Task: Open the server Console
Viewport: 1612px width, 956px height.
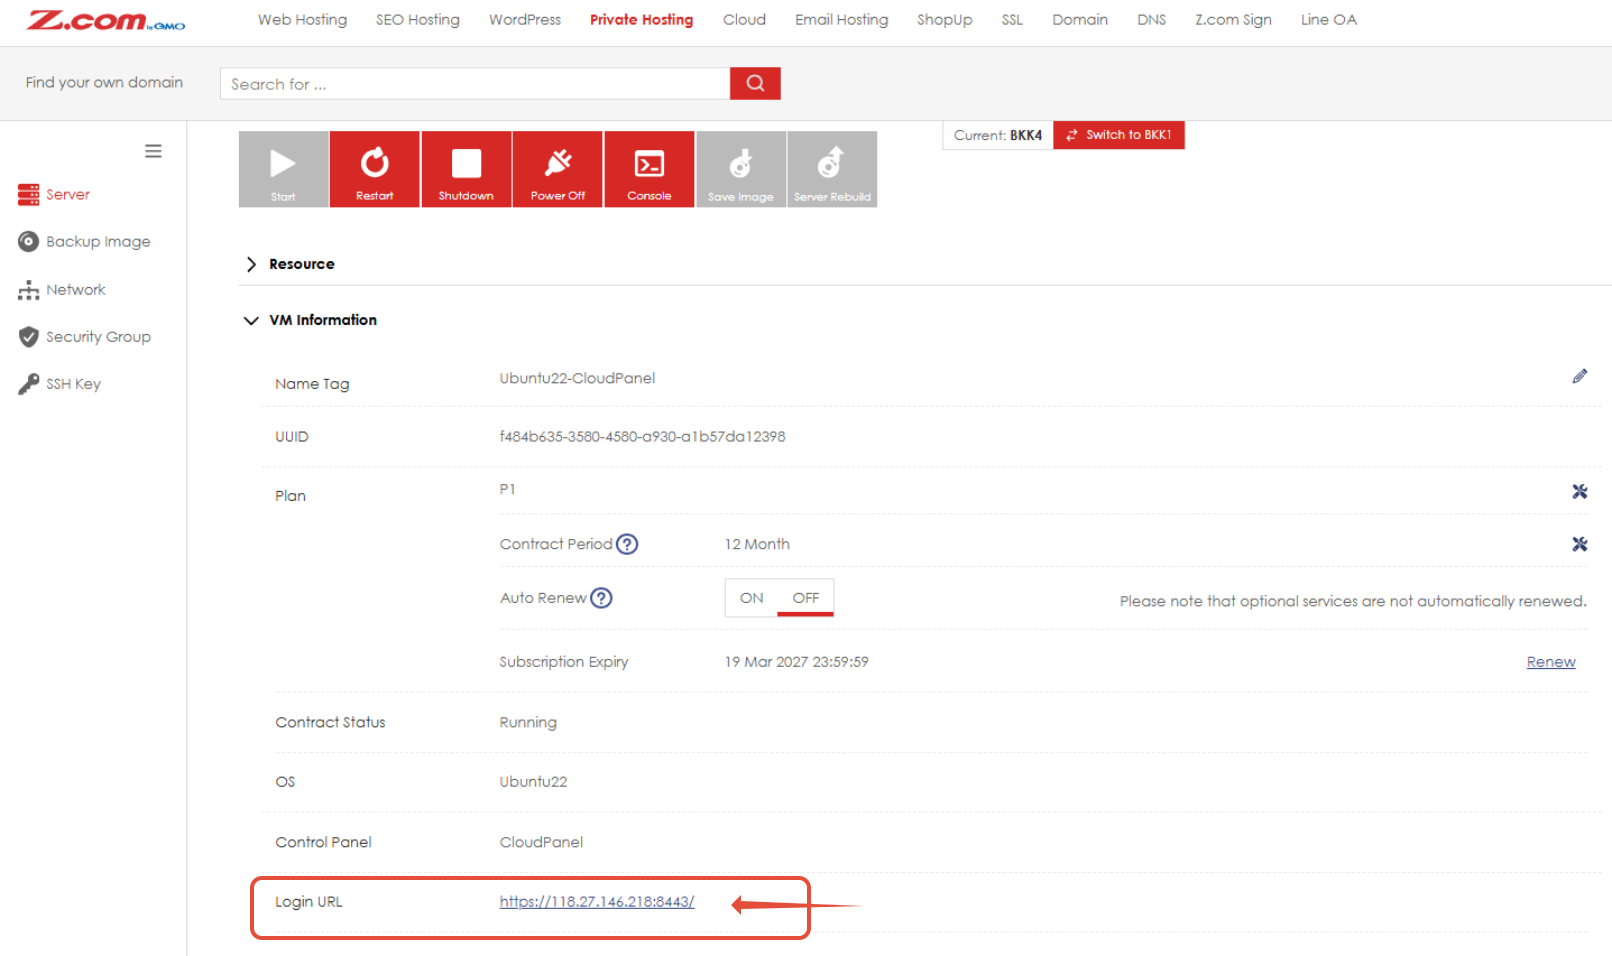Action: (649, 169)
